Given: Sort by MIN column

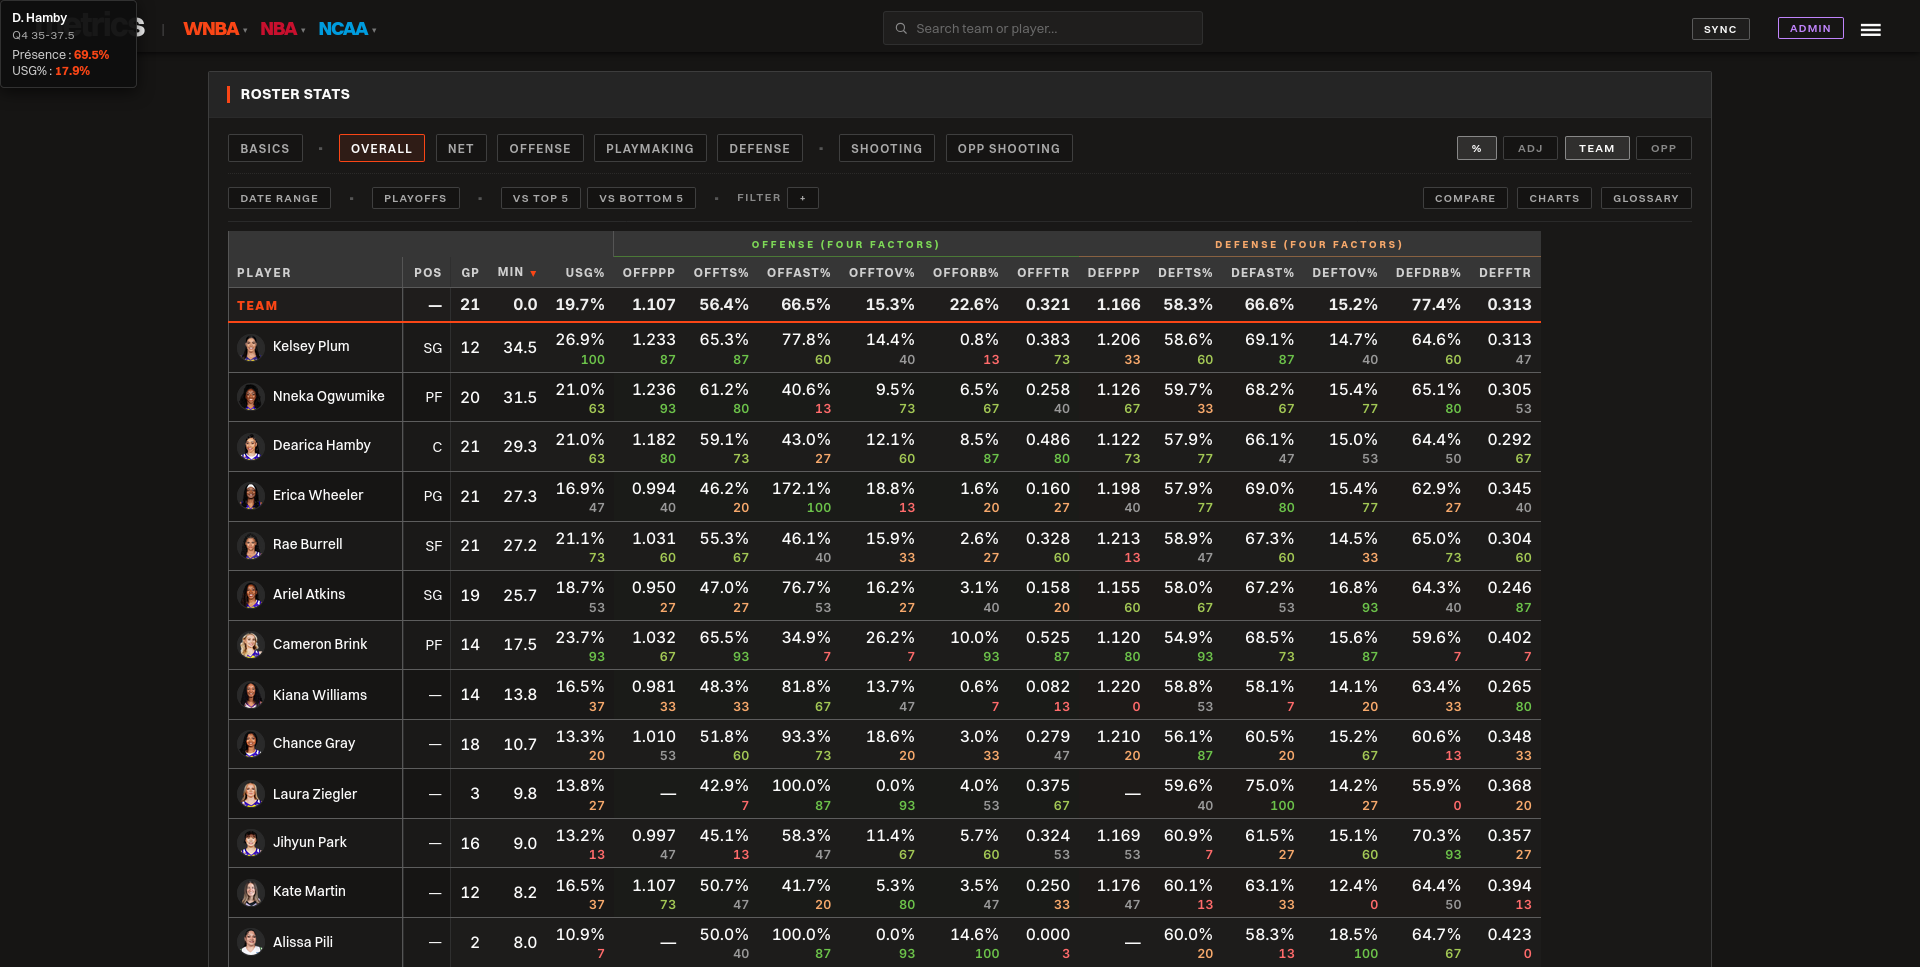Looking at the screenshot, I should point(517,272).
